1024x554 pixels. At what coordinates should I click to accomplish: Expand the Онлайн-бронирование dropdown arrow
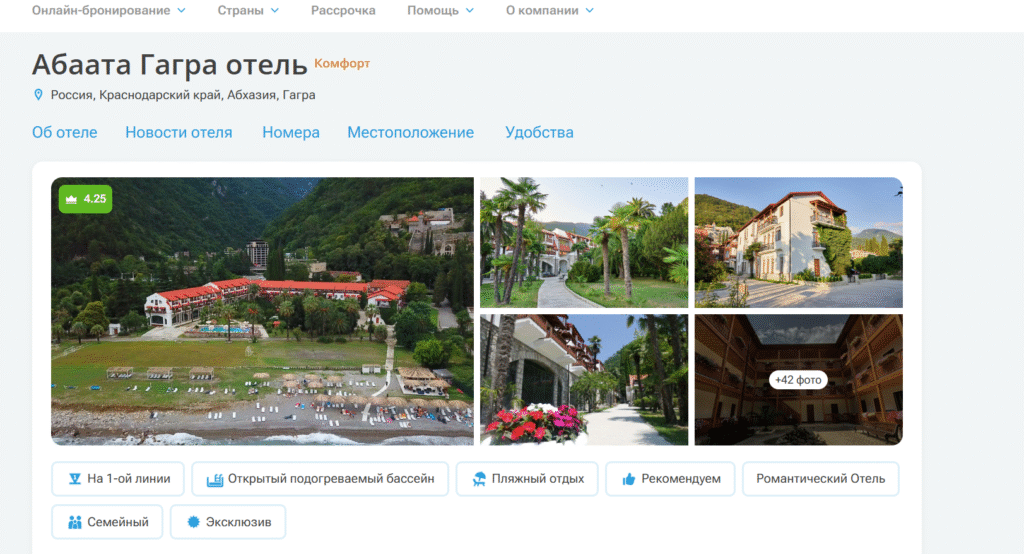(182, 10)
